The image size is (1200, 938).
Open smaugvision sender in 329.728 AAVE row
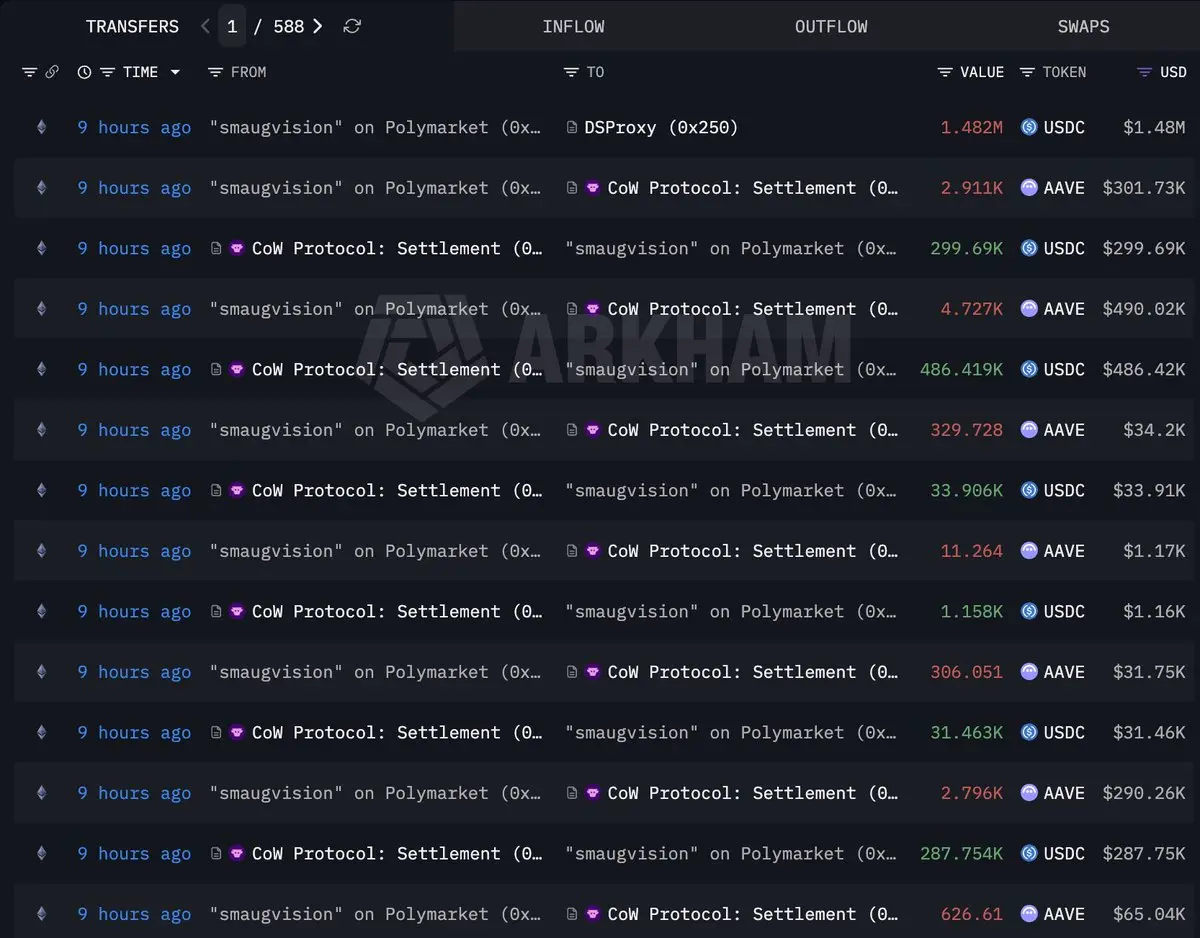point(376,430)
